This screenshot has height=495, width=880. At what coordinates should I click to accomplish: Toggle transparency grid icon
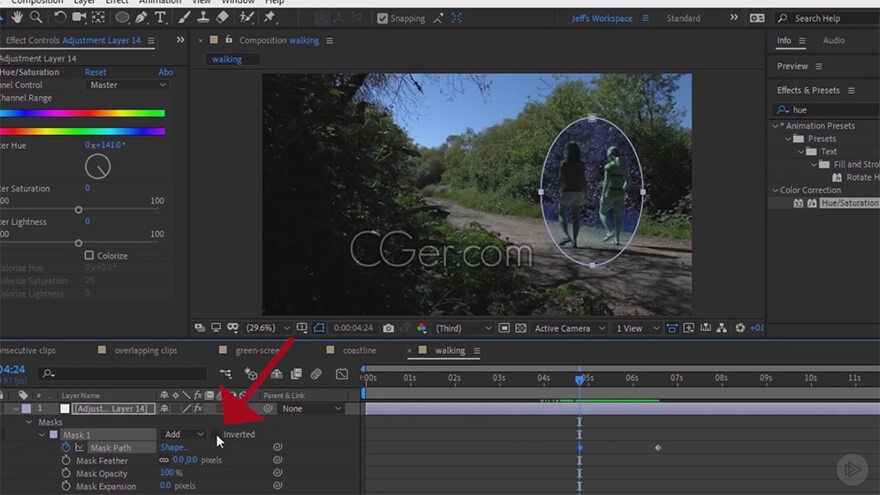point(521,328)
